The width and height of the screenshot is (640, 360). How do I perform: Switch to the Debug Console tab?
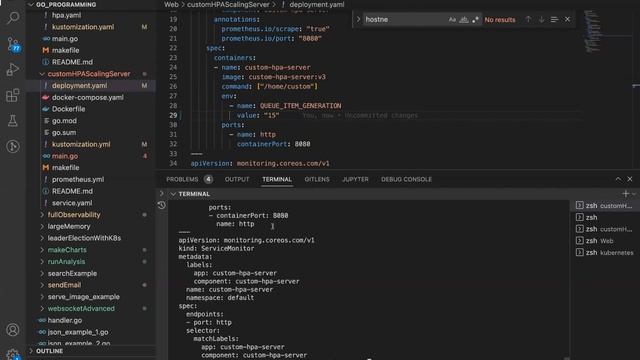click(406, 179)
